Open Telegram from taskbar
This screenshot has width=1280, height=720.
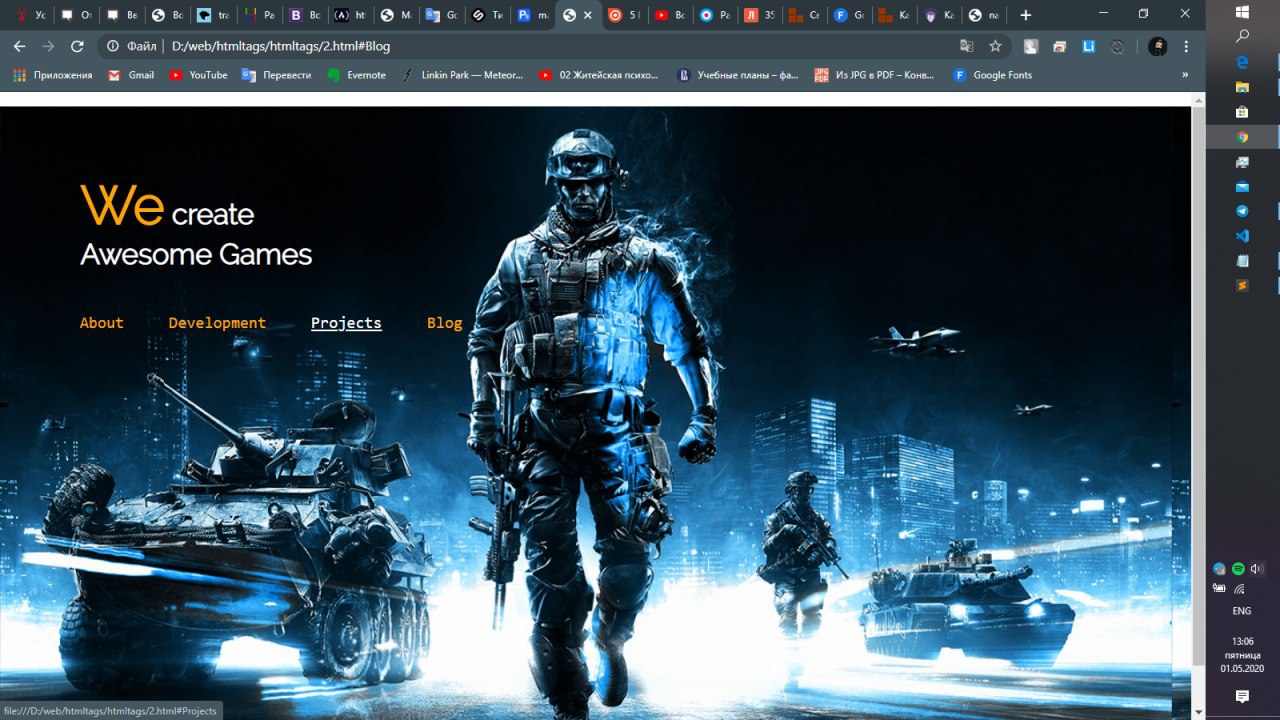tap(1243, 212)
